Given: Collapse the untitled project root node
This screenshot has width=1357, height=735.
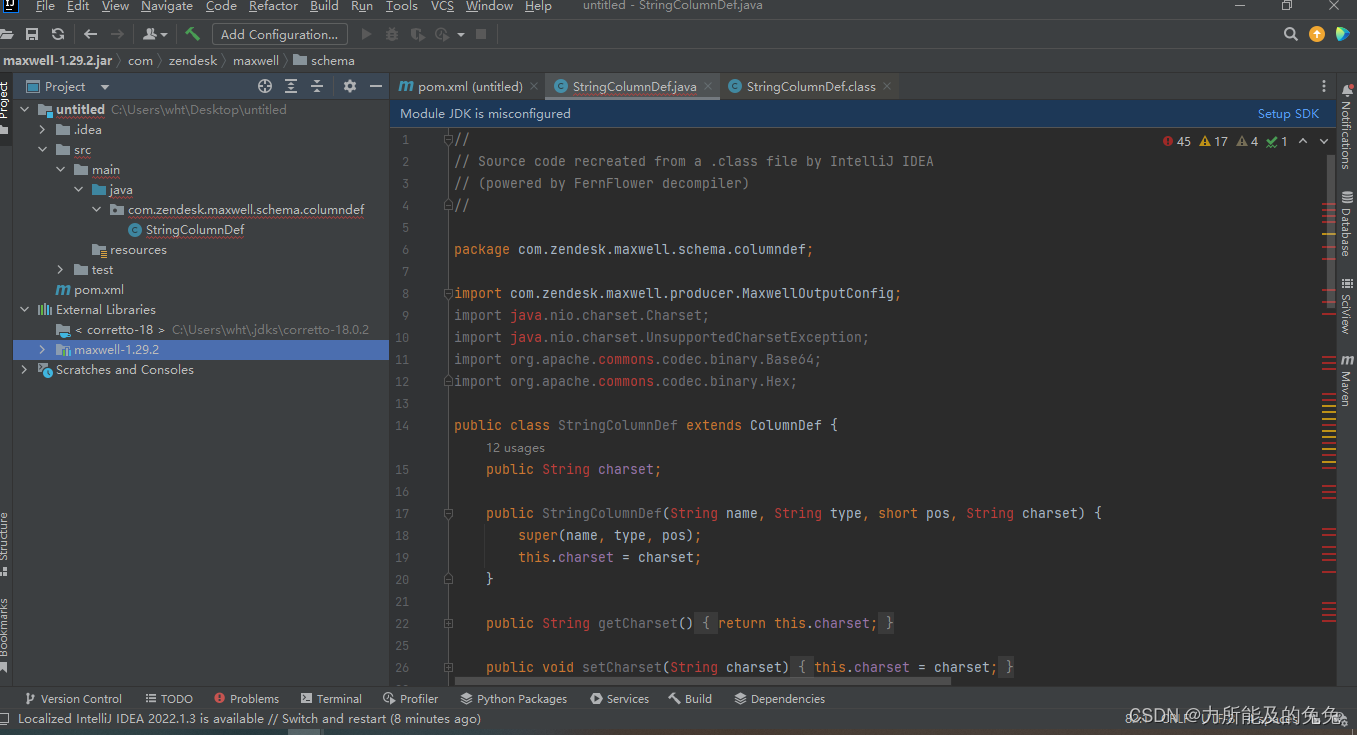Looking at the screenshot, I should 24,109.
